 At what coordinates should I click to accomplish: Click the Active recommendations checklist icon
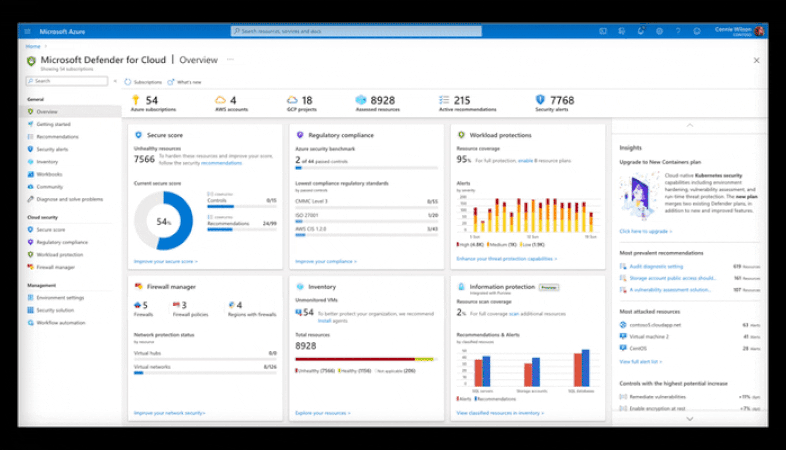[x=444, y=100]
